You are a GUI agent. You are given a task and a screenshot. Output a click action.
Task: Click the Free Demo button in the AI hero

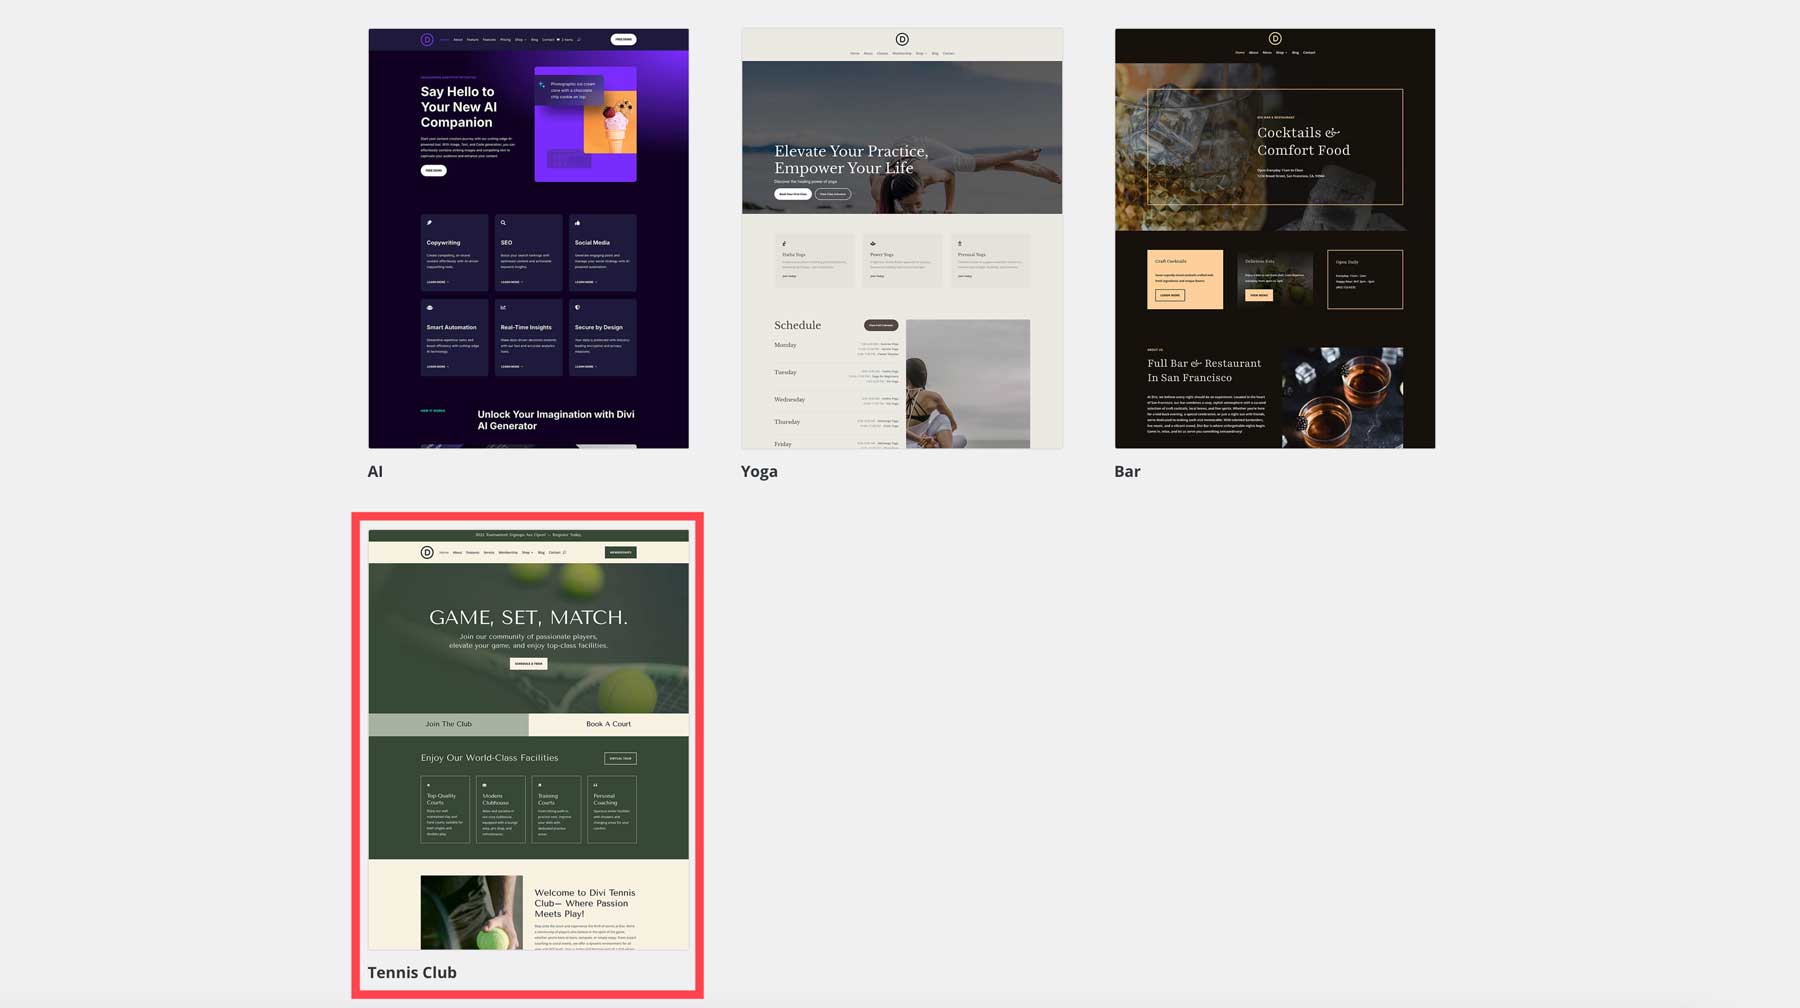point(433,170)
